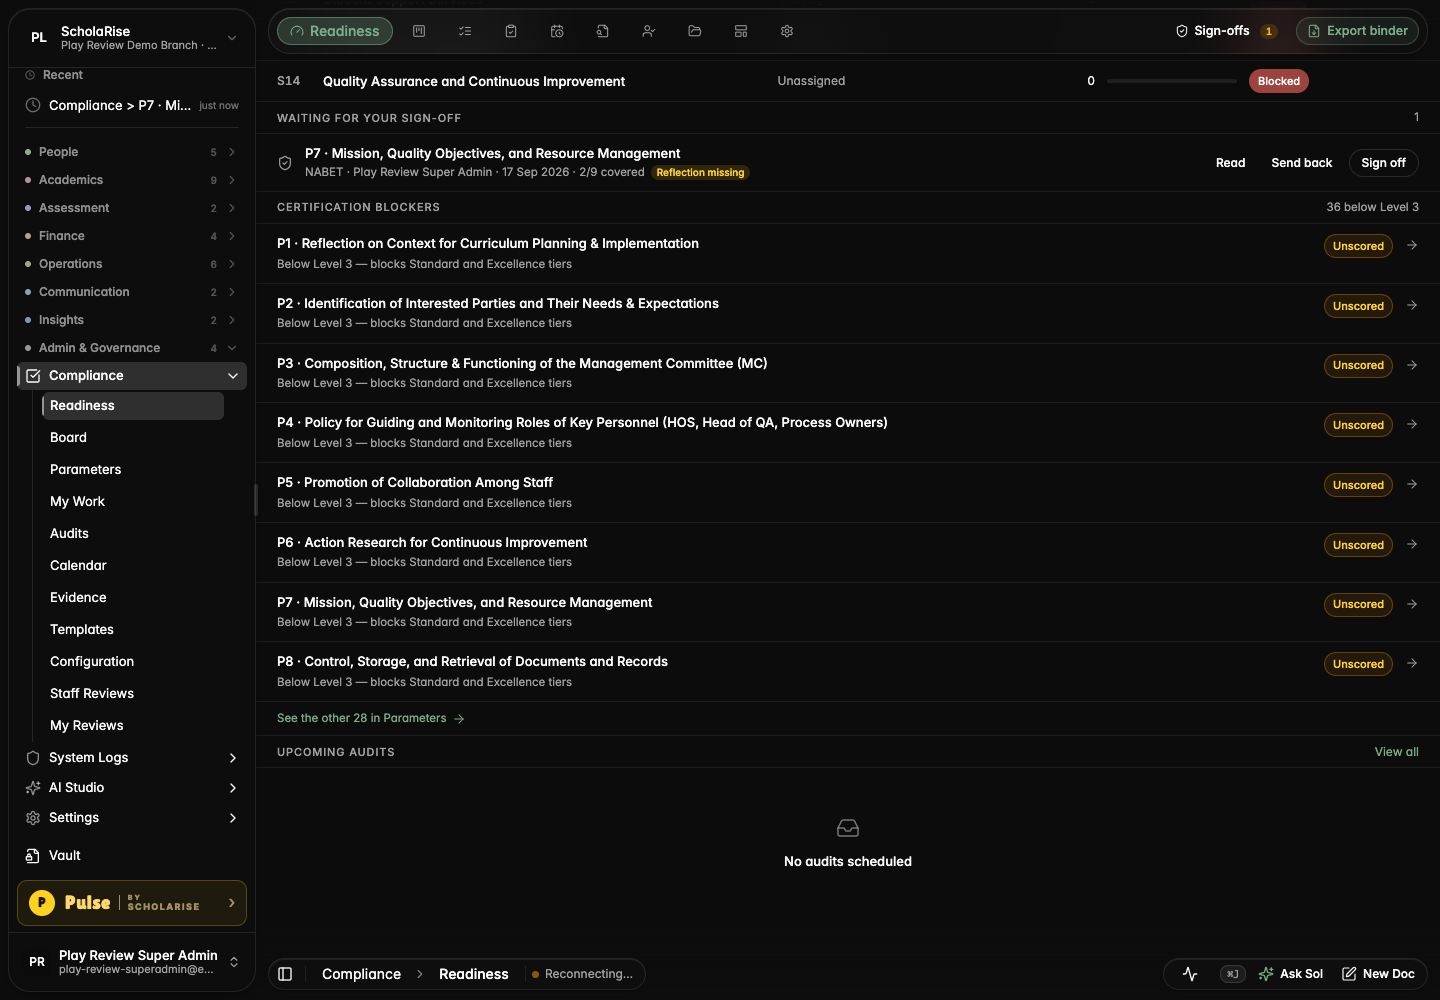Expand the Academics section in sidebar
This screenshot has height=1000, width=1440.
click(132, 180)
